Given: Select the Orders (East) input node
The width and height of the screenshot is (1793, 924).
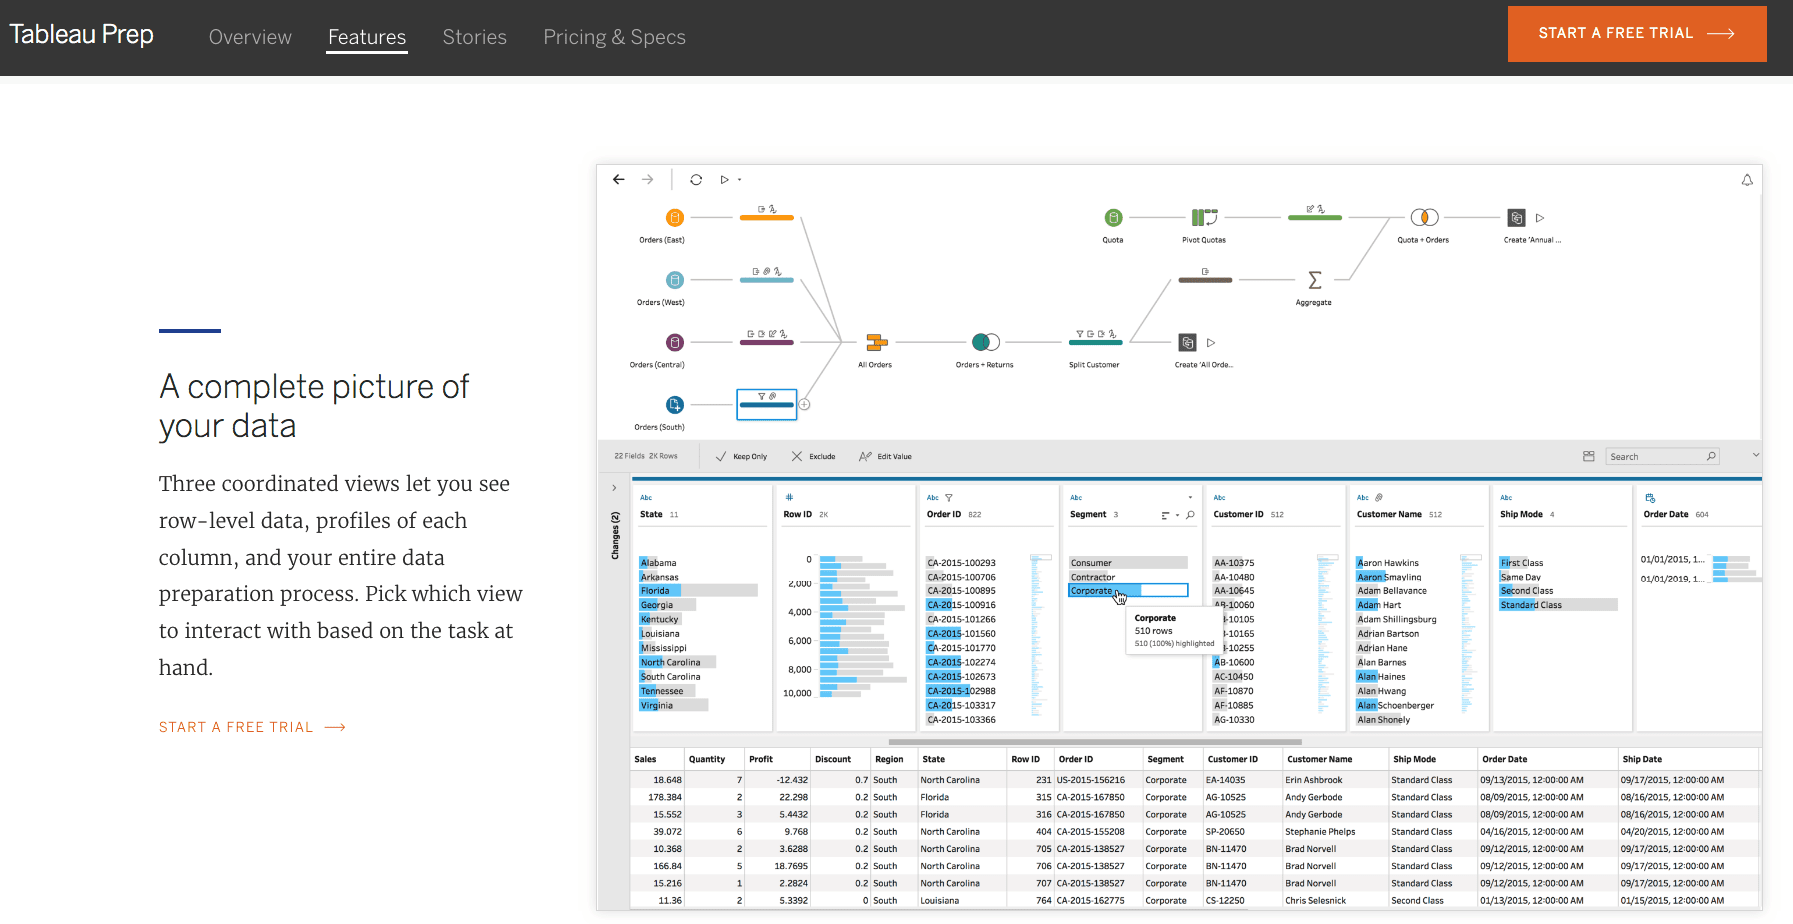Looking at the screenshot, I should click(675, 218).
